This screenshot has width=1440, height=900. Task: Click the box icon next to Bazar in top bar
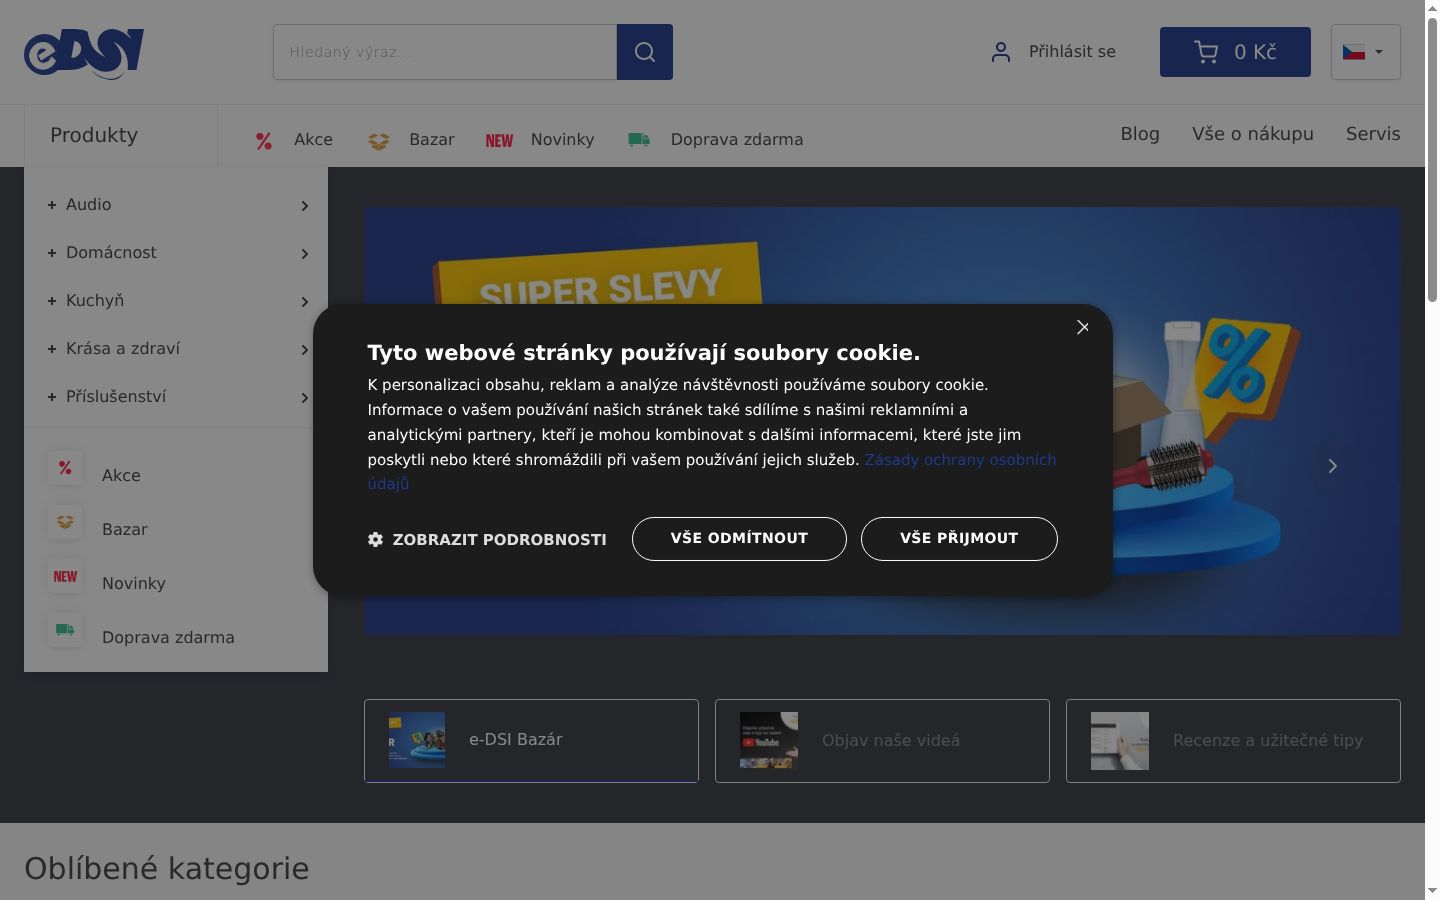(x=379, y=141)
